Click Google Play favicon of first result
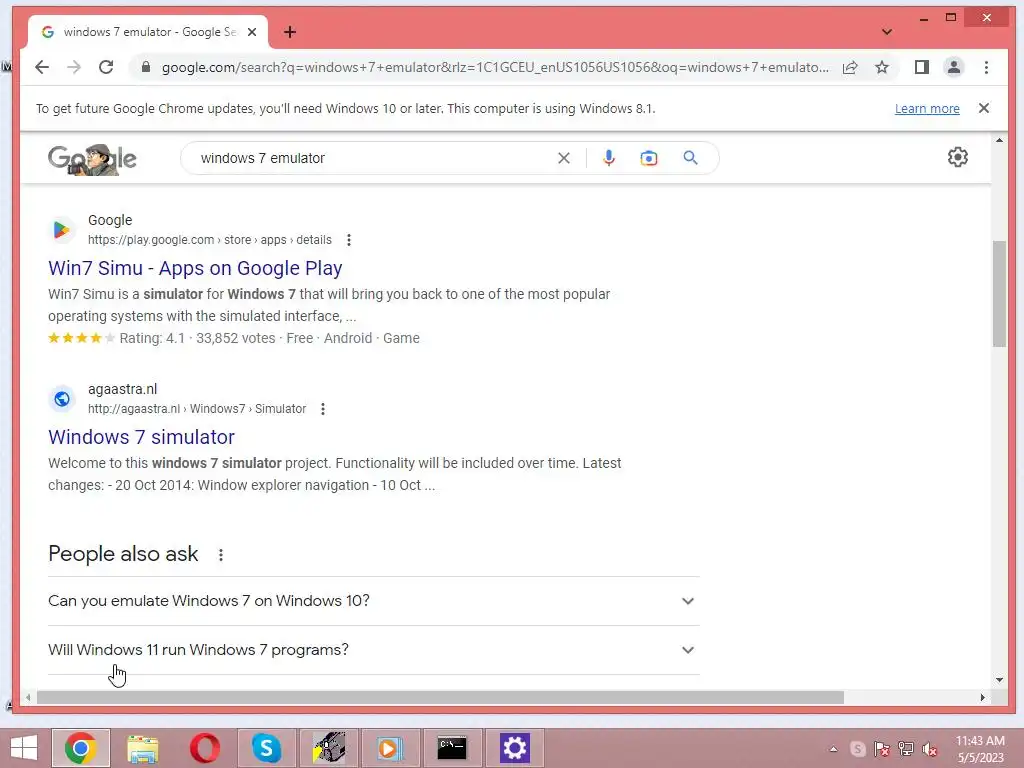Viewport: 1024px width, 768px height. point(62,230)
